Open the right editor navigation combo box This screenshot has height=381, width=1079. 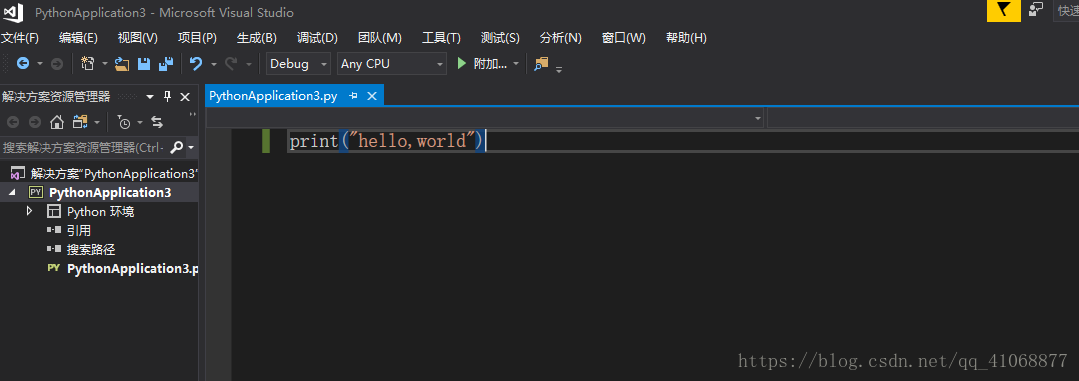pyautogui.click(x=923, y=119)
